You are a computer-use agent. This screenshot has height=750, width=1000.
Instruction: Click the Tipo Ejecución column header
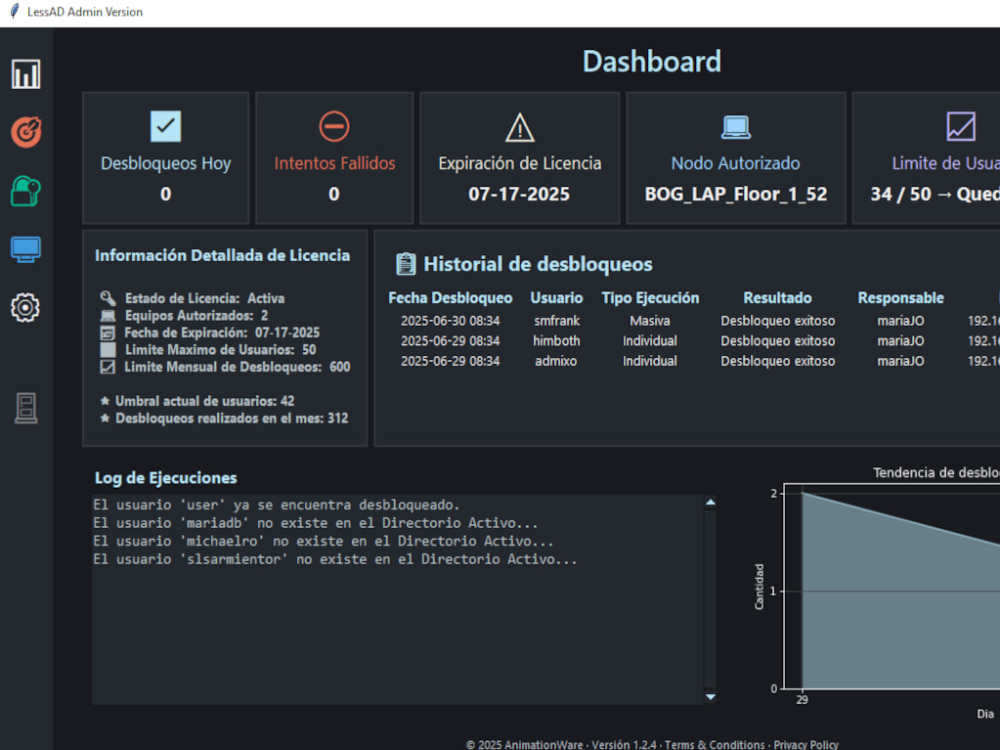650,298
